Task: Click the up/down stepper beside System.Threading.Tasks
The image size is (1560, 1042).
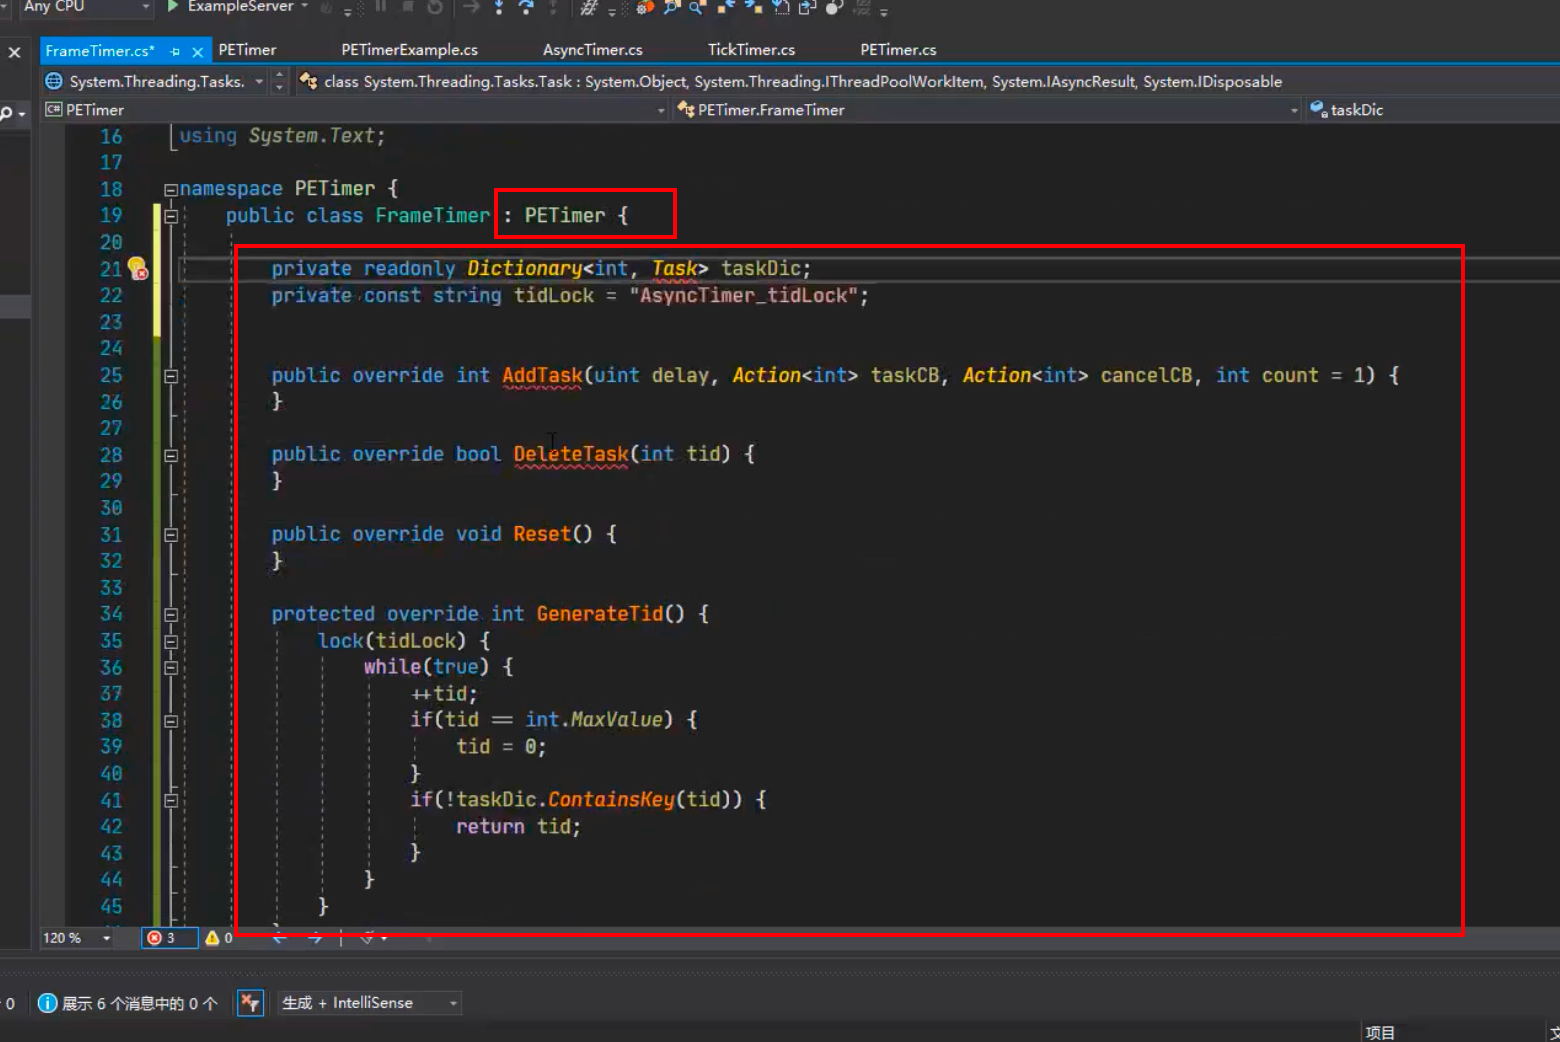Action: click(x=279, y=81)
